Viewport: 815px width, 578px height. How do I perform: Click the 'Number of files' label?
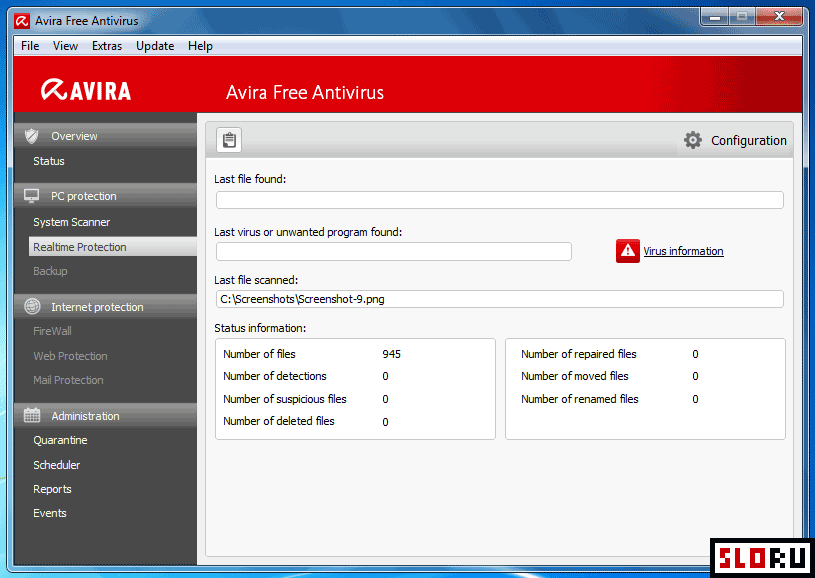[259, 354]
